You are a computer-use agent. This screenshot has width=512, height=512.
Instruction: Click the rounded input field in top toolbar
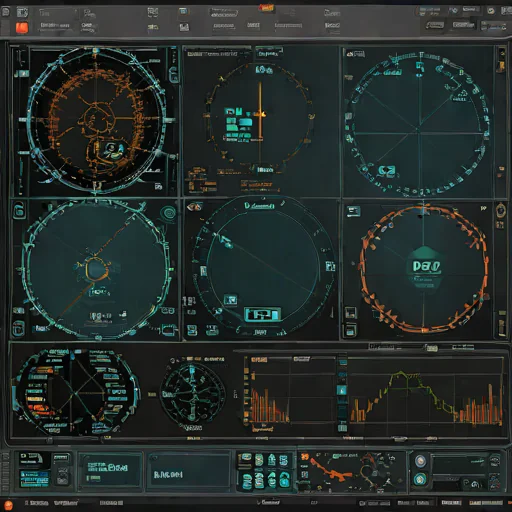click(x=223, y=13)
